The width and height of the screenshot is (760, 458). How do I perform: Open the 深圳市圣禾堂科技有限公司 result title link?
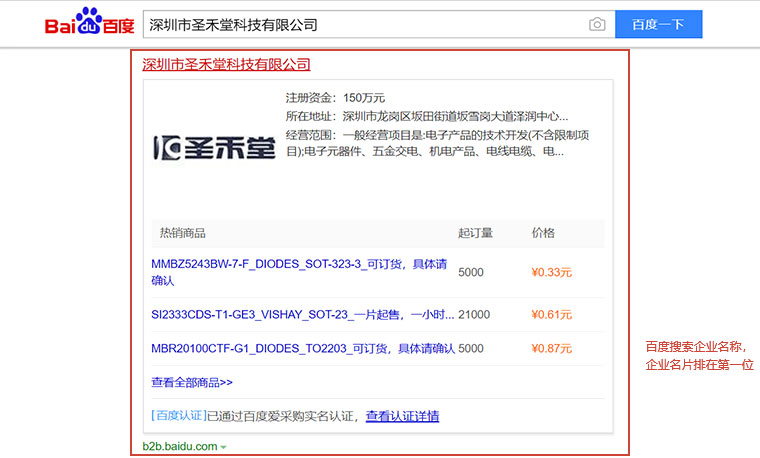226,65
